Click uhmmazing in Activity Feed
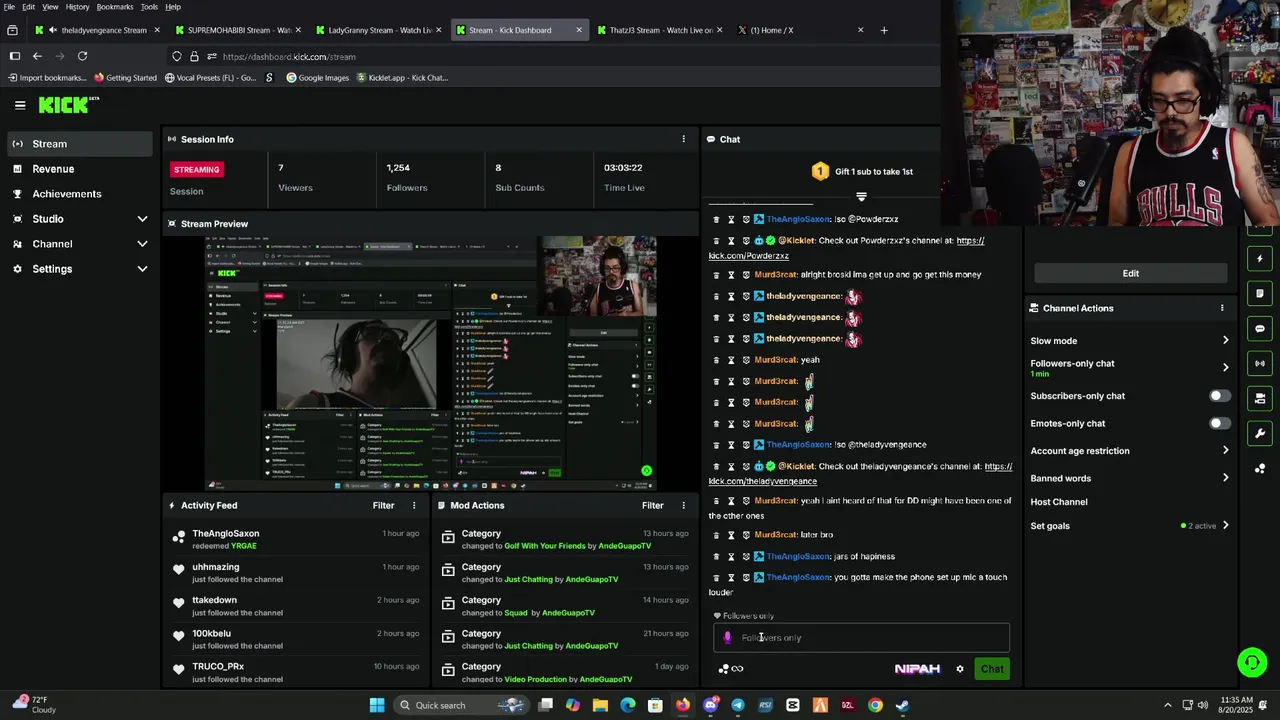 [x=216, y=567]
